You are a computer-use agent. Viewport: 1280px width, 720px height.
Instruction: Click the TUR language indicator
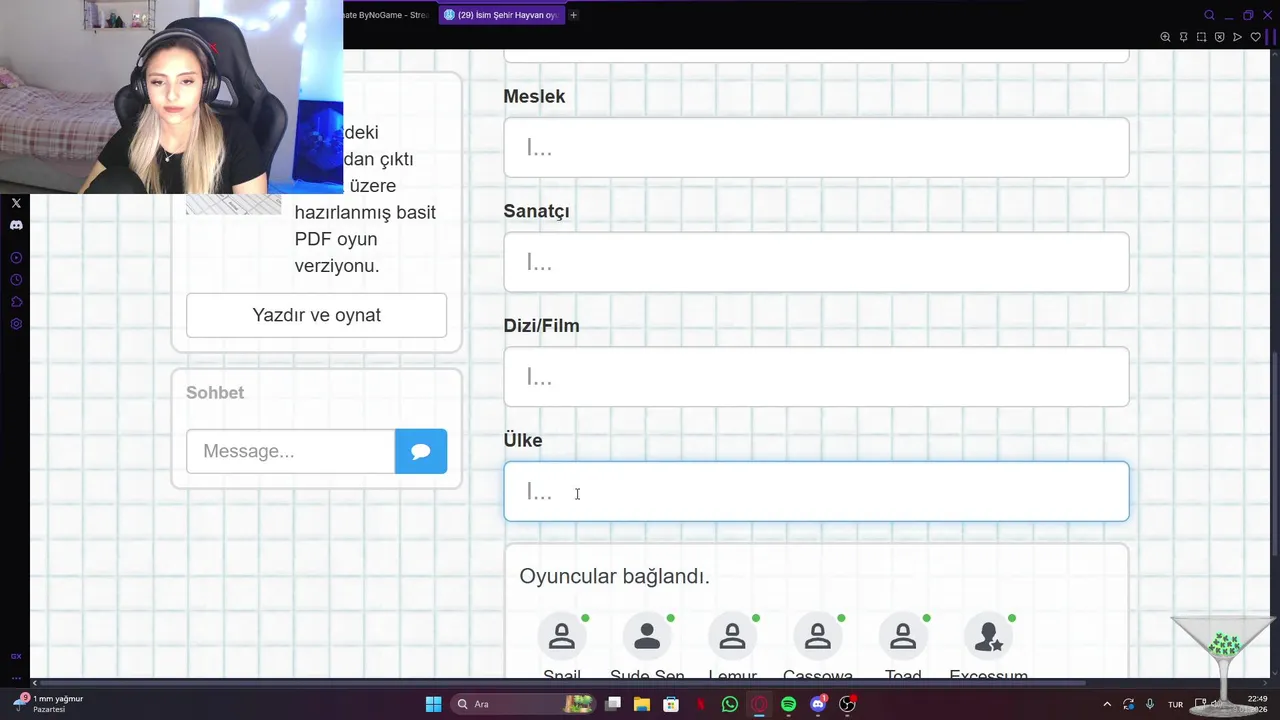[1176, 704]
